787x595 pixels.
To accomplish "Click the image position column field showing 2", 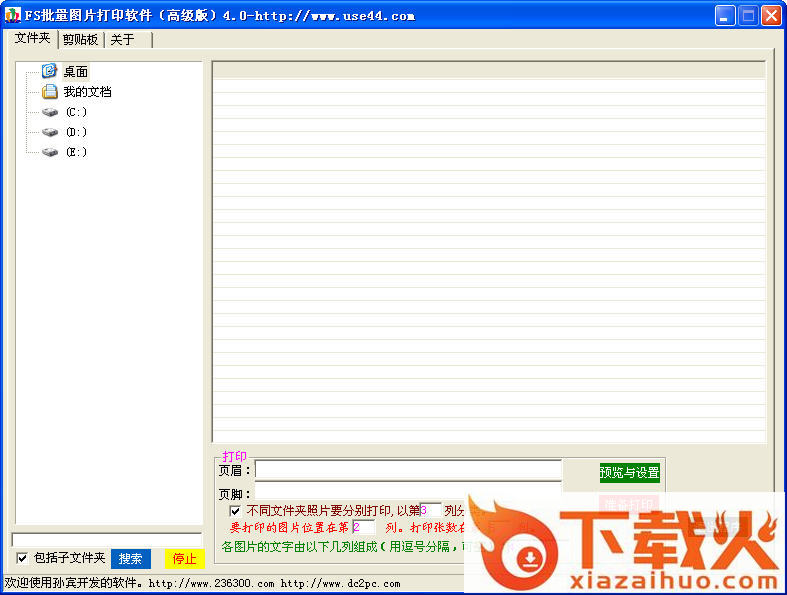I will pos(364,527).
